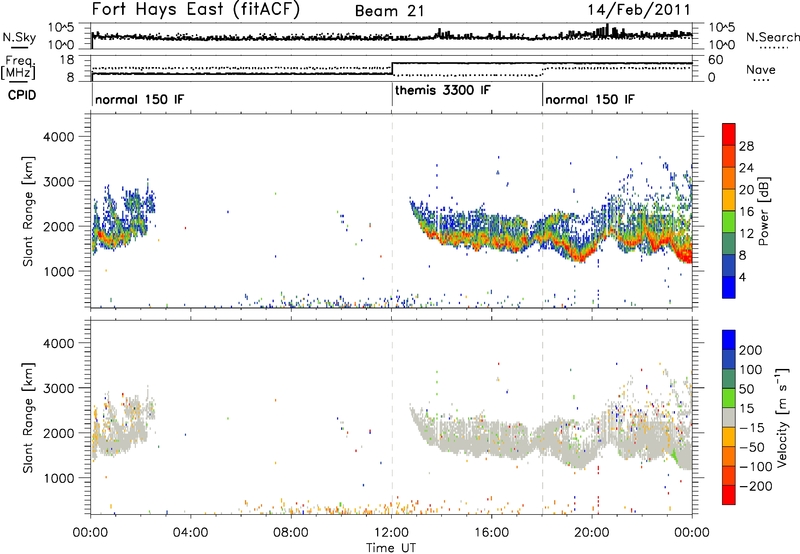Select the "themis 3300 IF" CPID label
Viewport: 800px width, 554px height.
tap(442, 90)
